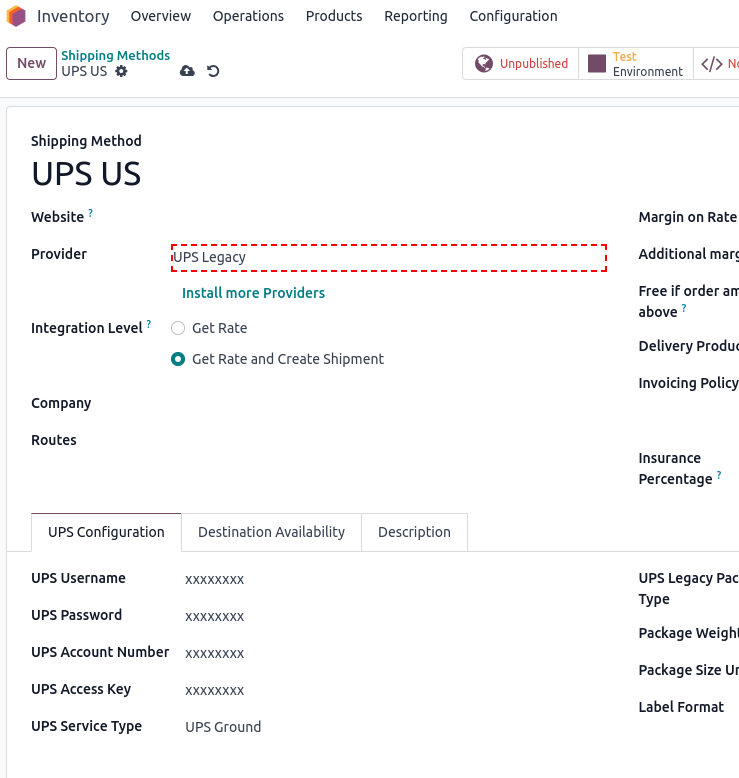Screen dimensions: 739x778
Task: Open the Configuration menu
Action: [513, 16]
